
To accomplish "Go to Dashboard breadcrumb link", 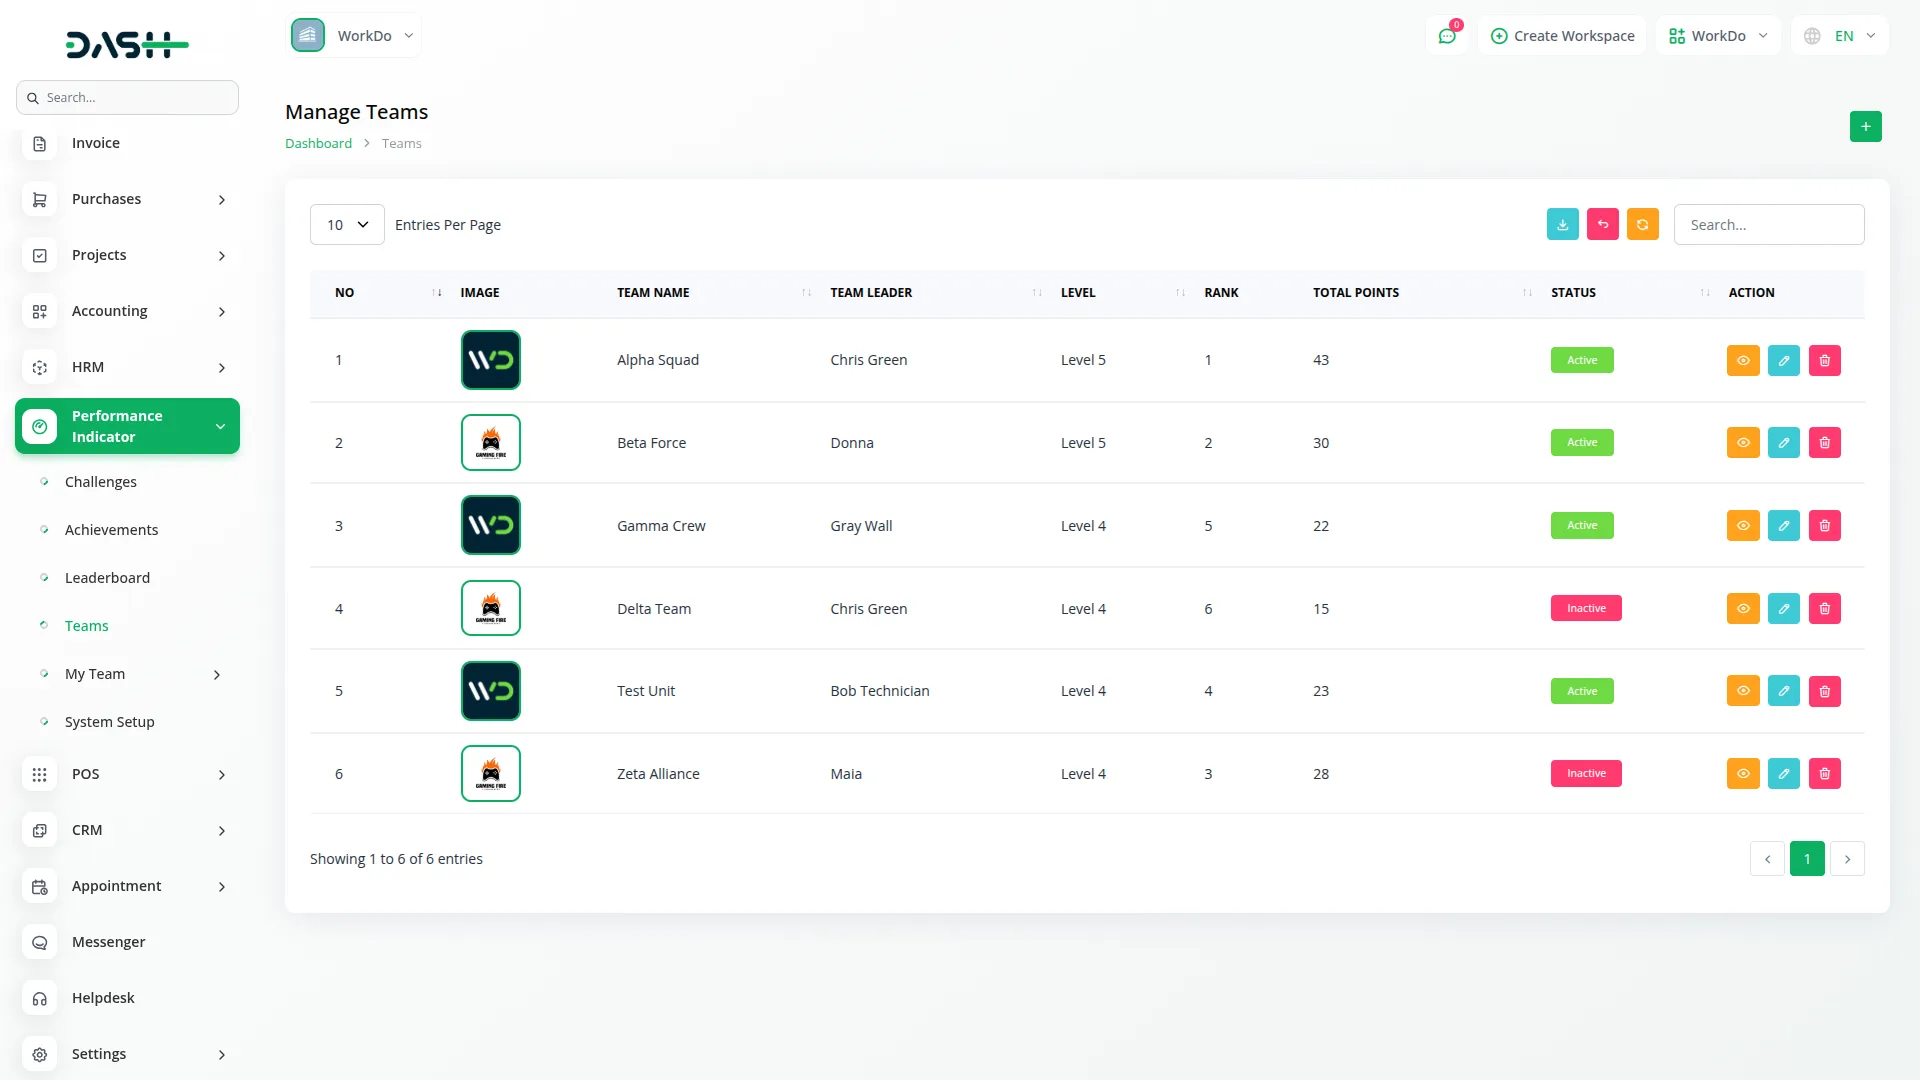I will pyautogui.click(x=318, y=144).
